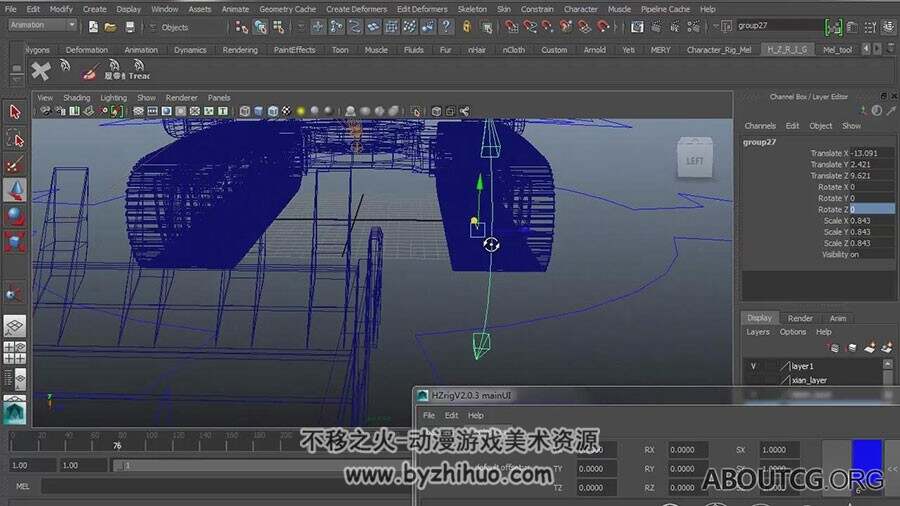Click the lock selection padlock icon

467,27
